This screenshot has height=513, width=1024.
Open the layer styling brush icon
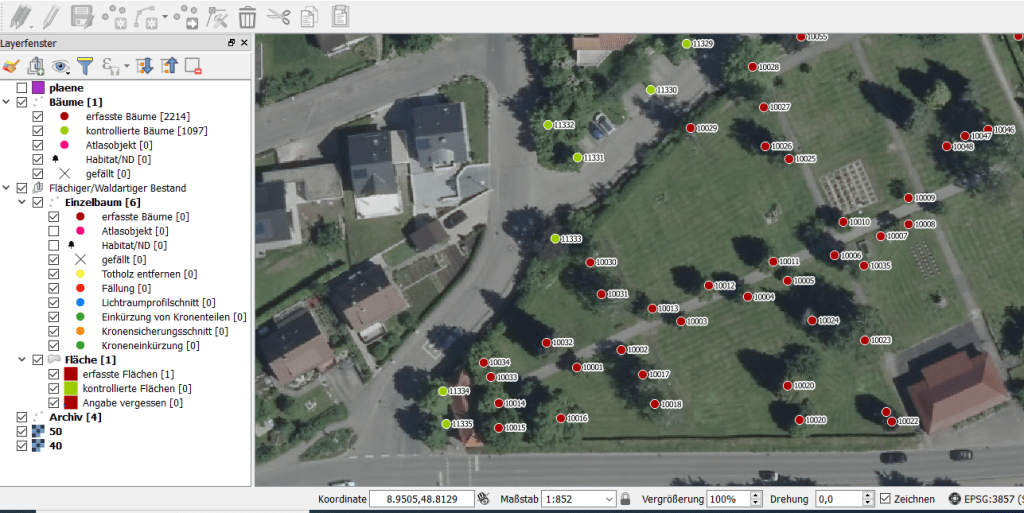(11, 66)
